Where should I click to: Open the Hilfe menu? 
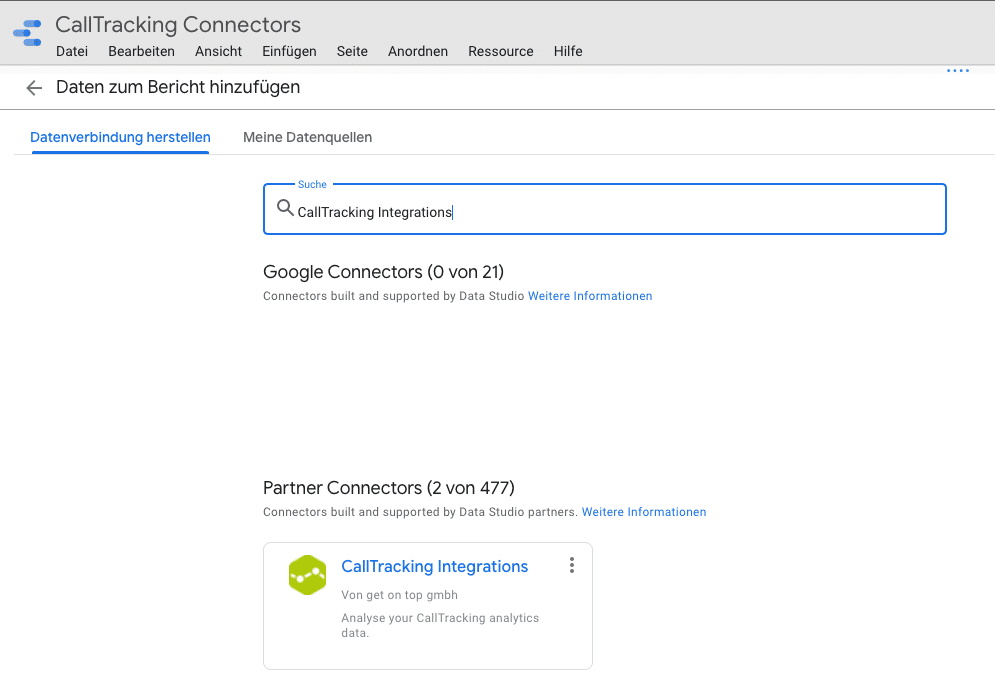coord(568,51)
